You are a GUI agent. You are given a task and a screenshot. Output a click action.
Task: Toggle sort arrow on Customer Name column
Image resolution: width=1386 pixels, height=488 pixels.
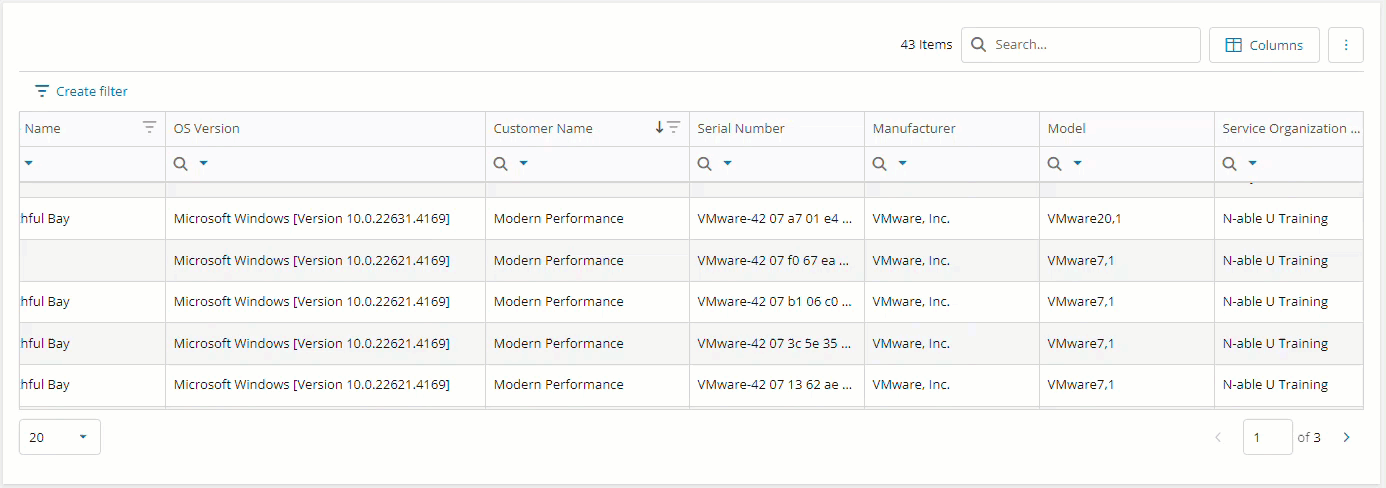(x=659, y=128)
